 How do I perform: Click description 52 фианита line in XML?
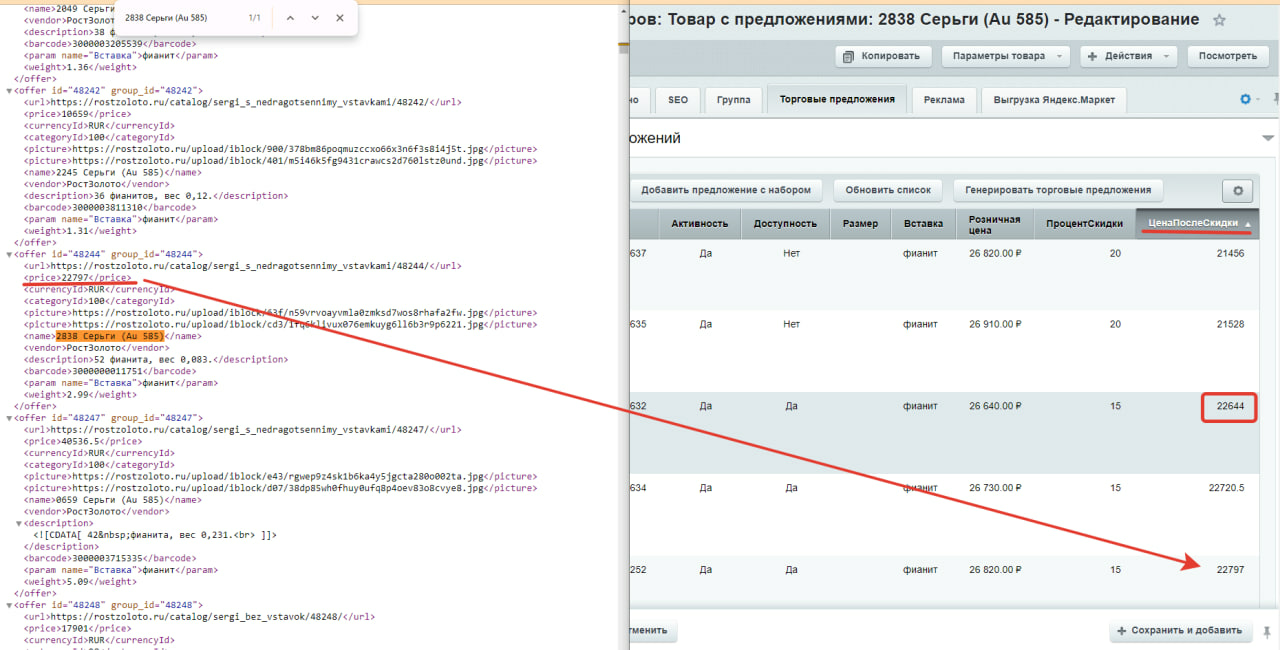tap(156, 359)
